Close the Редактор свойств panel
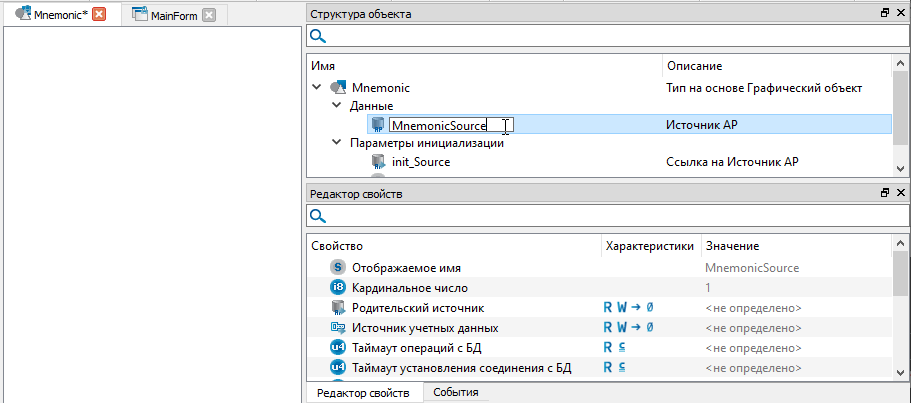The height and width of the screenshot is (403, 911). coord(900,192)
